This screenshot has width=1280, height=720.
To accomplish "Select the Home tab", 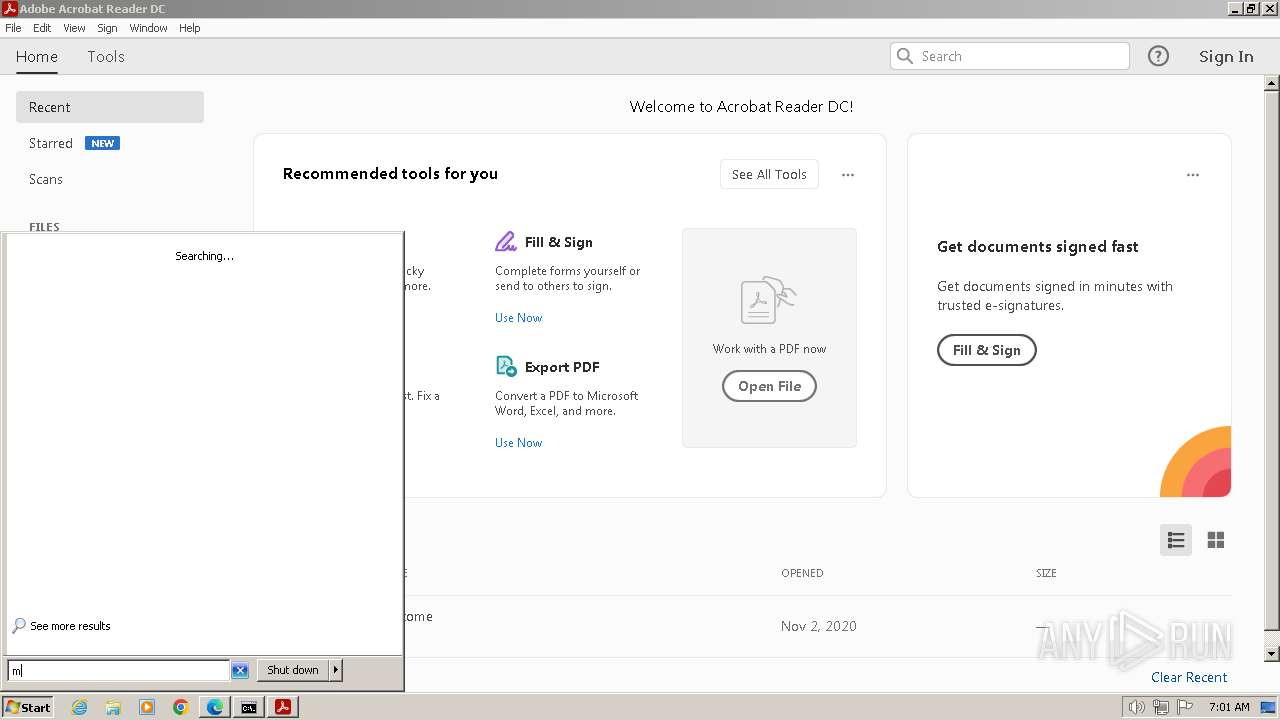I will click(x=37, y=56).
